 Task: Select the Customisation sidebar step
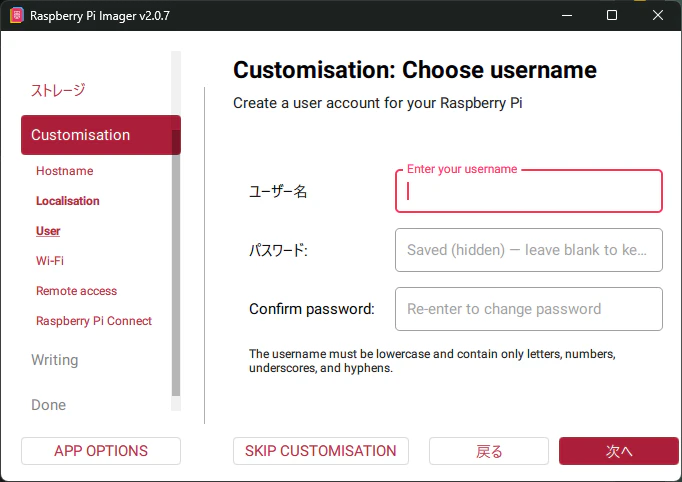[x=100, y=135]
